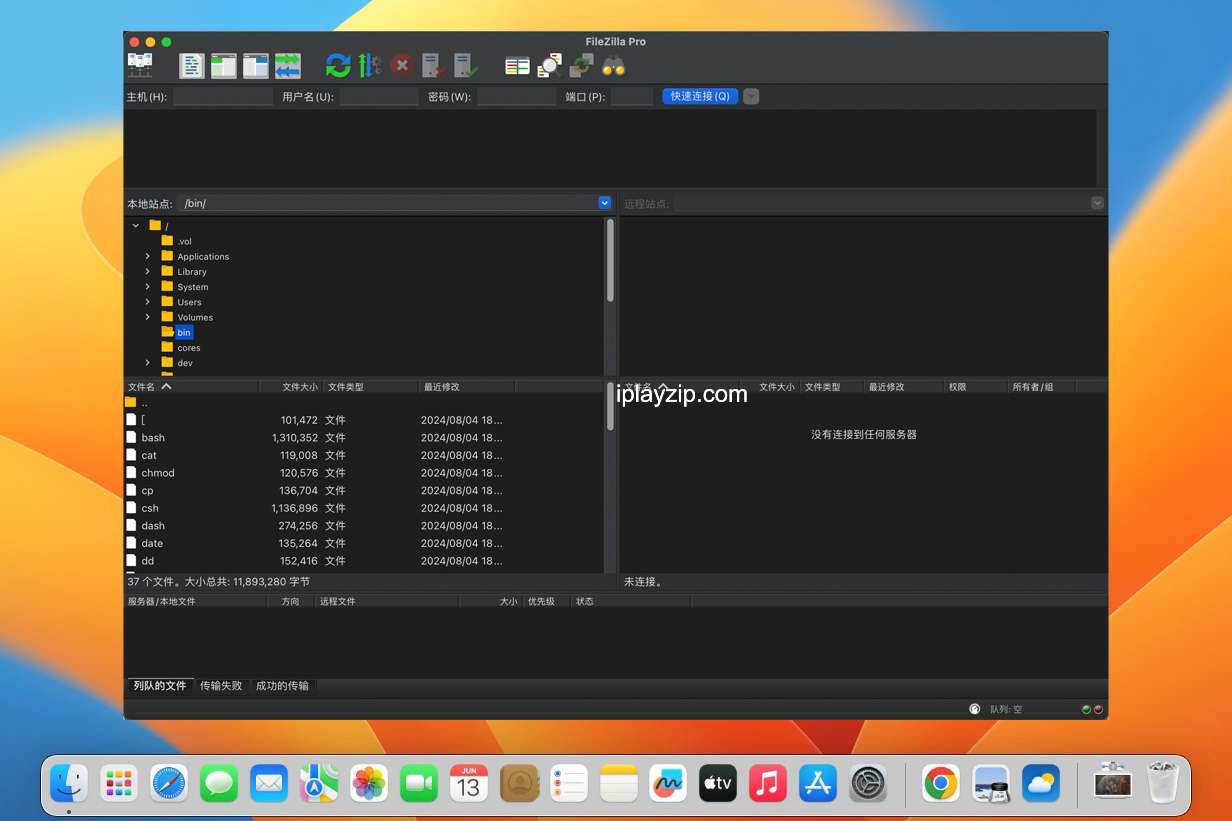Toggle remote directory tree display icon

pyautogui.click(x=256, y=66)
